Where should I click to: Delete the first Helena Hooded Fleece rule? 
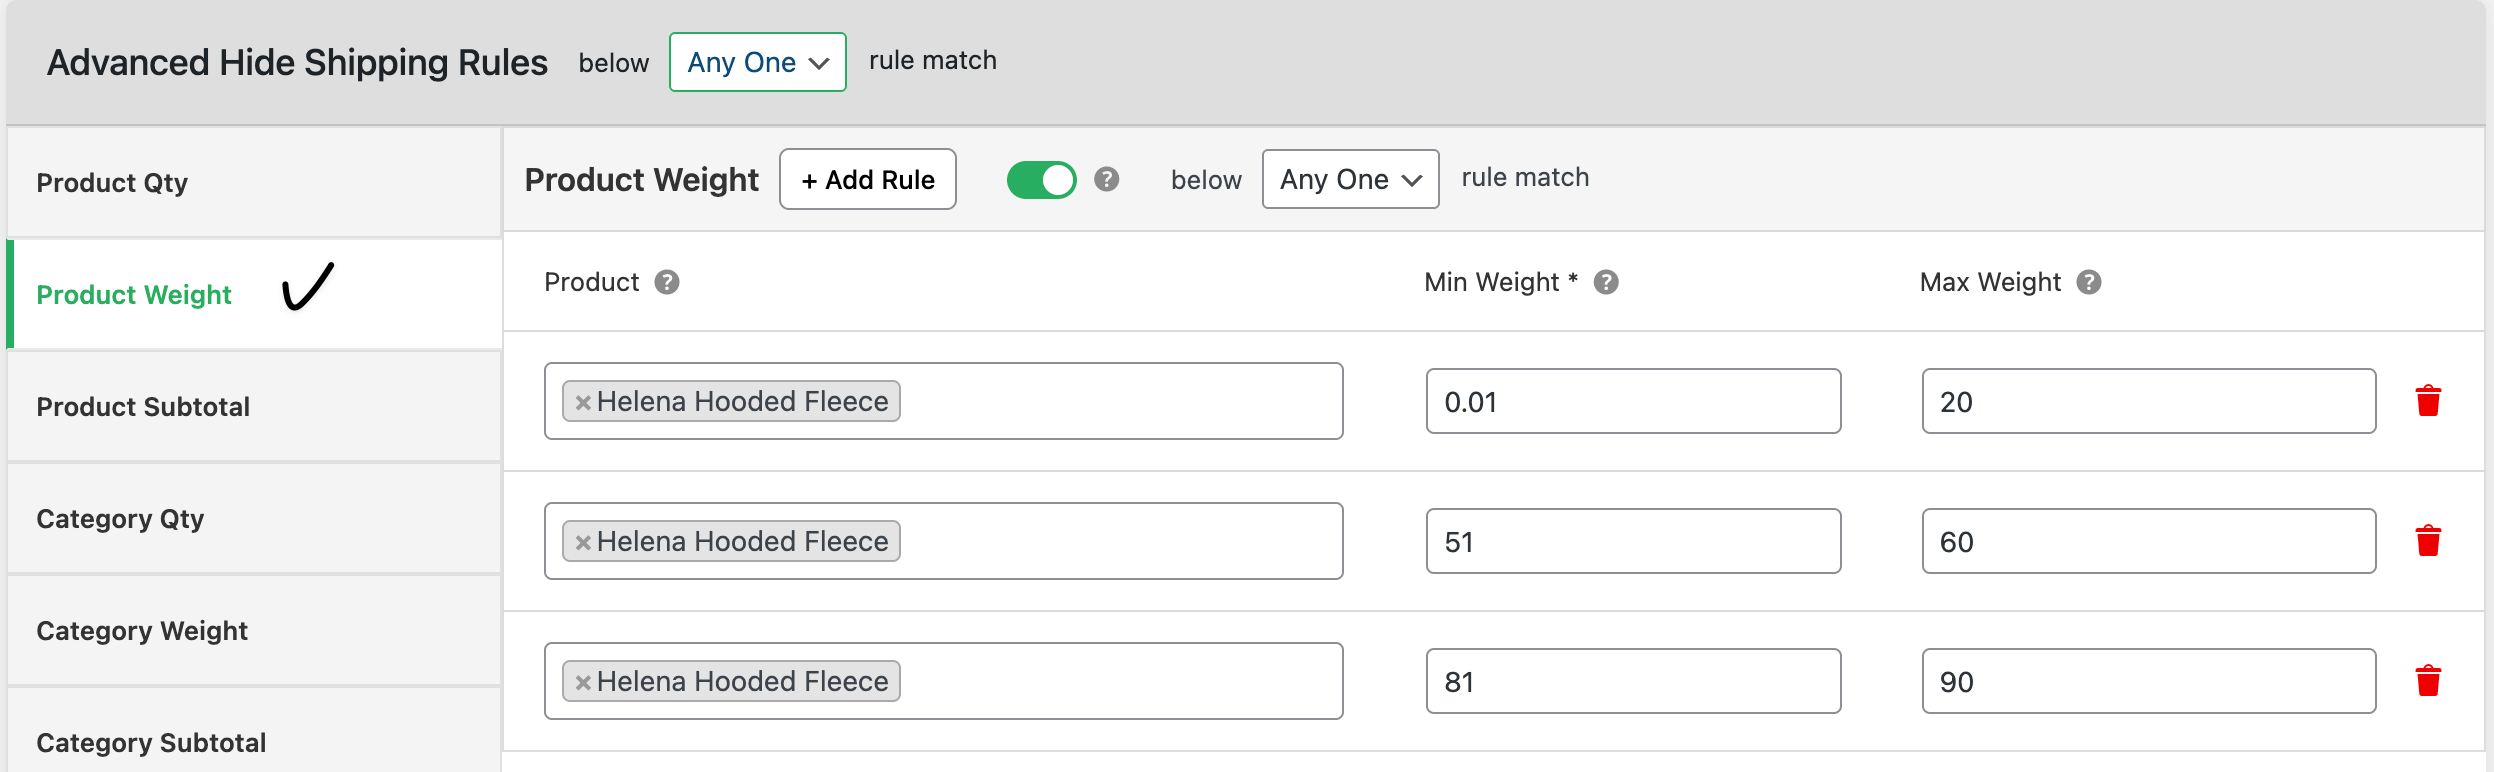point(2430,401)
